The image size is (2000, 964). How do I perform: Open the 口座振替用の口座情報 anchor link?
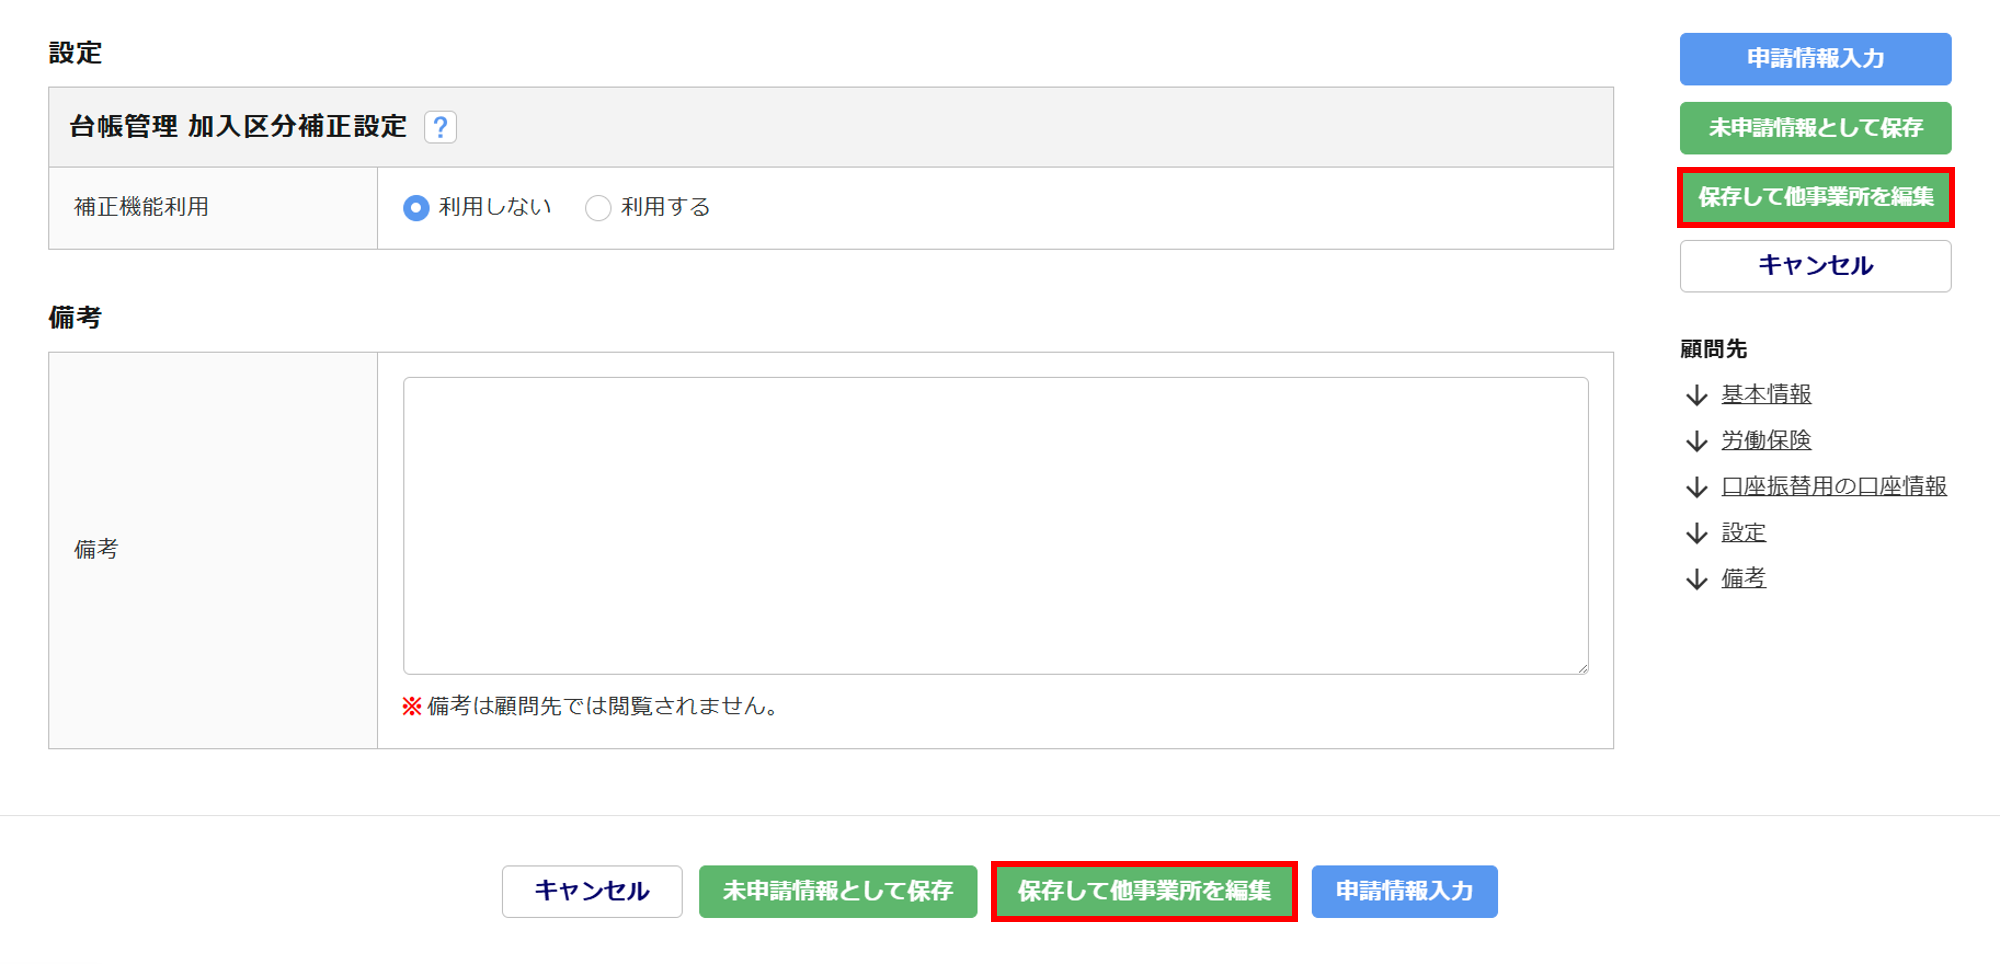tap(1834, 487)
